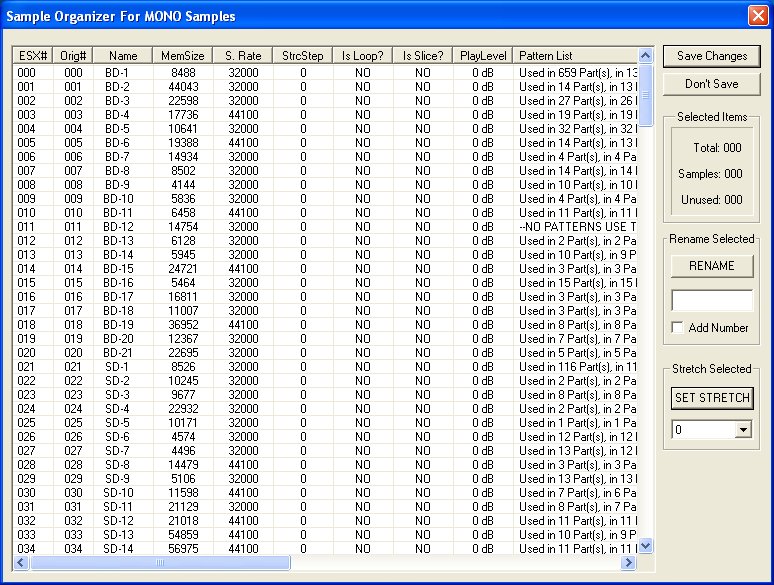Focus the rename text input field
Image resolution: width=774 pixels, height=585 pixels.
[712, 300]
